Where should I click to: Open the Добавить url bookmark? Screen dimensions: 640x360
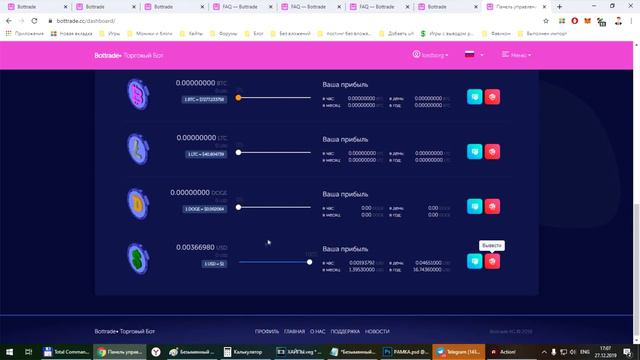point(396,33)
